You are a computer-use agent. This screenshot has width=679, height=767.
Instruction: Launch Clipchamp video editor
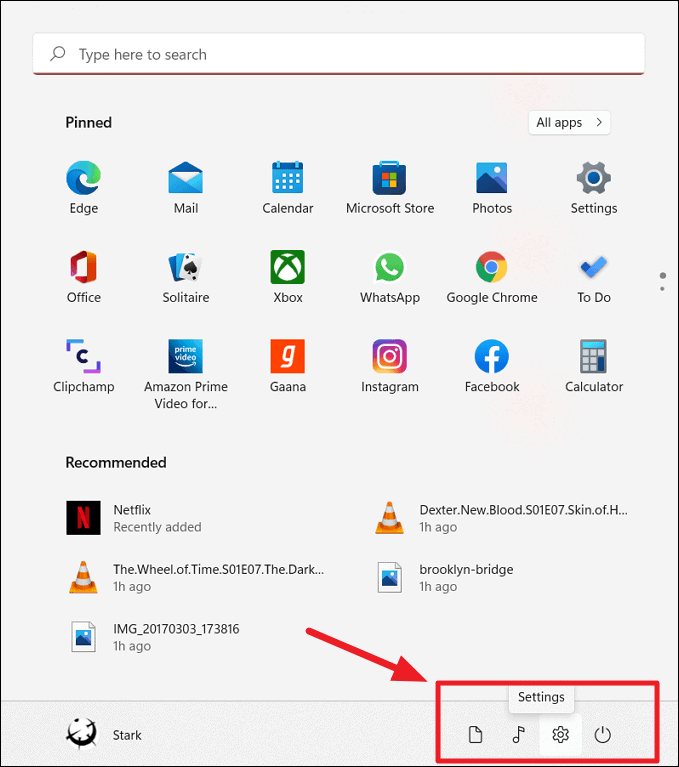click(84, 366)
